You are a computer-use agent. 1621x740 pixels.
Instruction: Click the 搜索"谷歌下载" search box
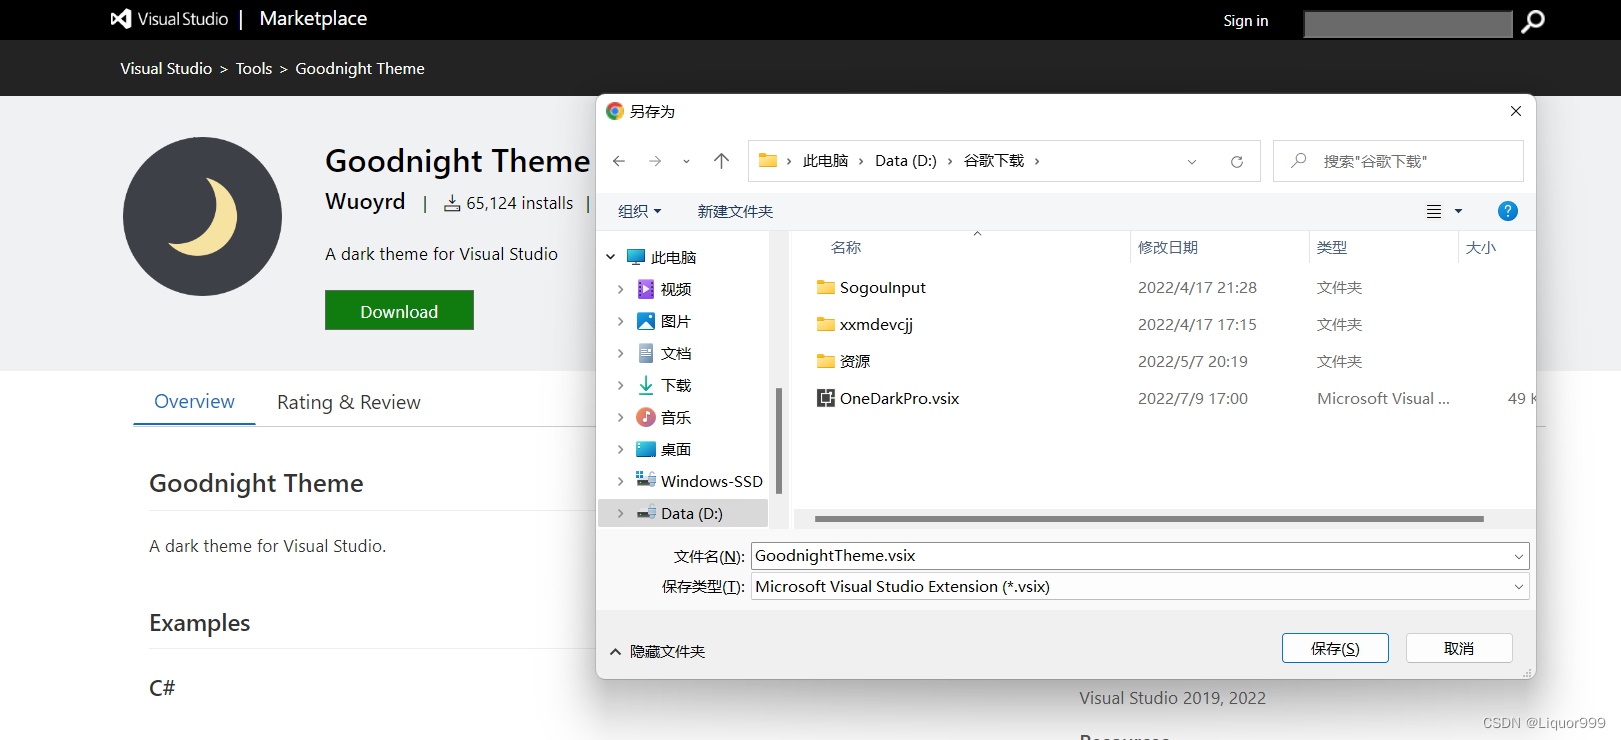(1398, 161)
